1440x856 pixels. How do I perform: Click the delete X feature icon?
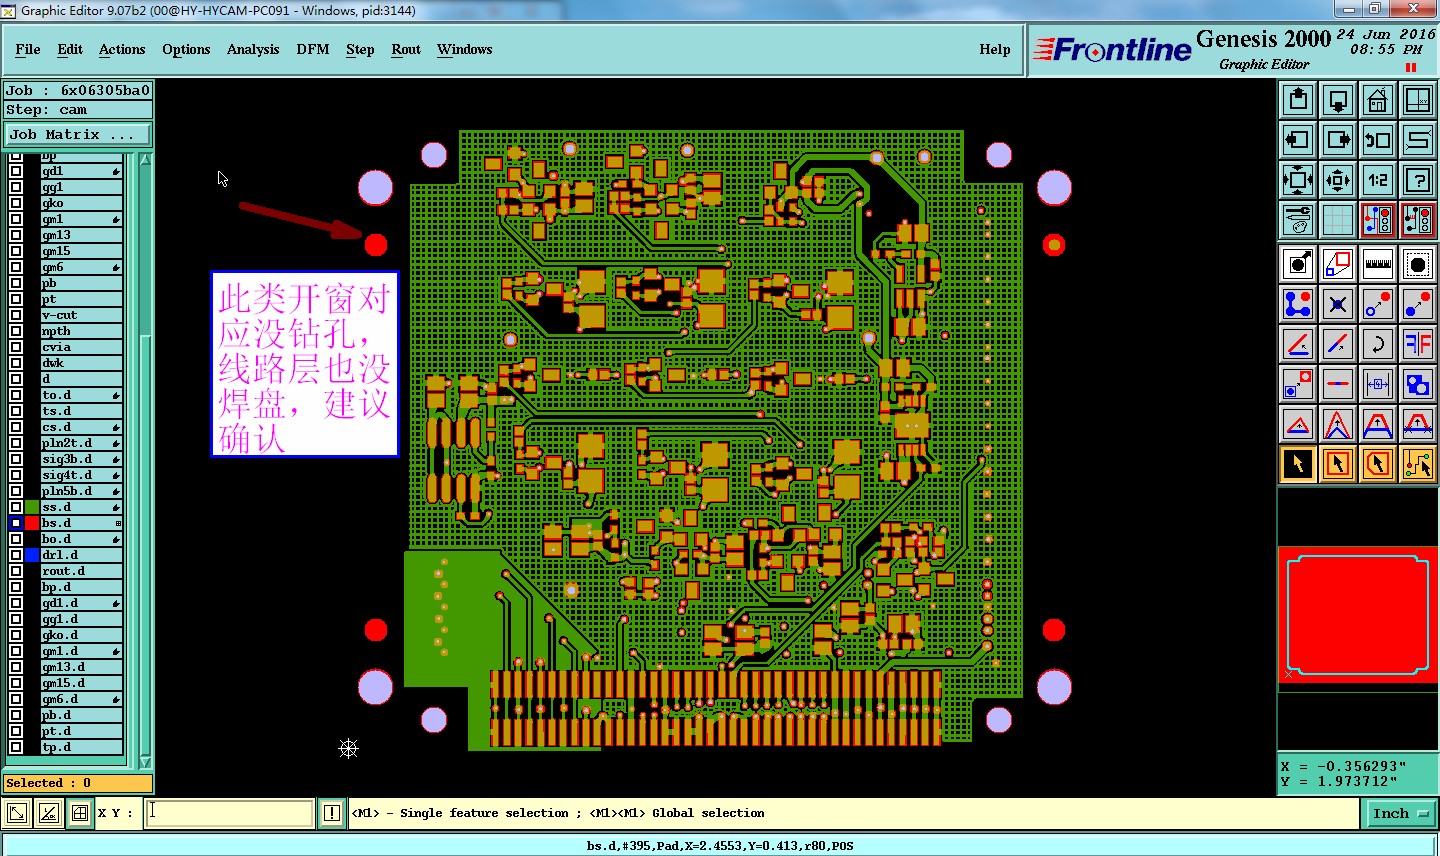(x=1338, y=304)
